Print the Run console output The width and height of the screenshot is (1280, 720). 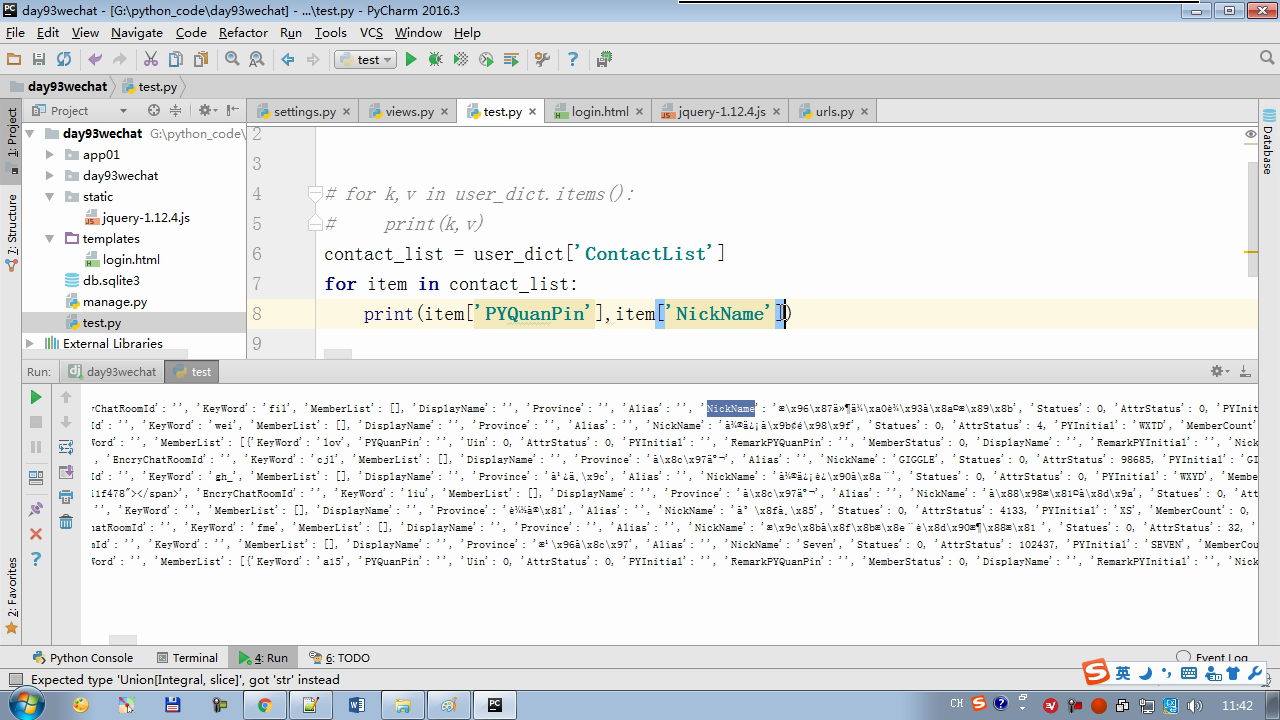[66, 497]
